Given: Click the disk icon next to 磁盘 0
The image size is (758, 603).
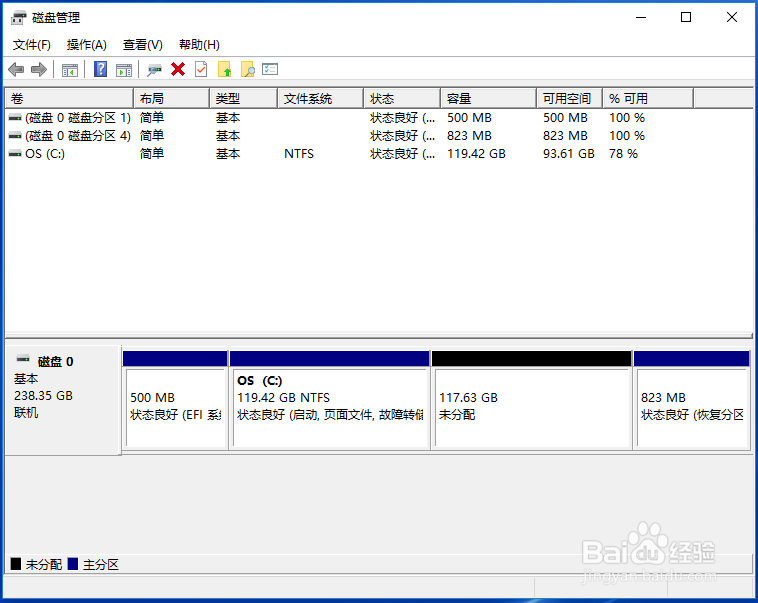Looking at the screenshot, I should pyautogui.click(x=23, y=359).
